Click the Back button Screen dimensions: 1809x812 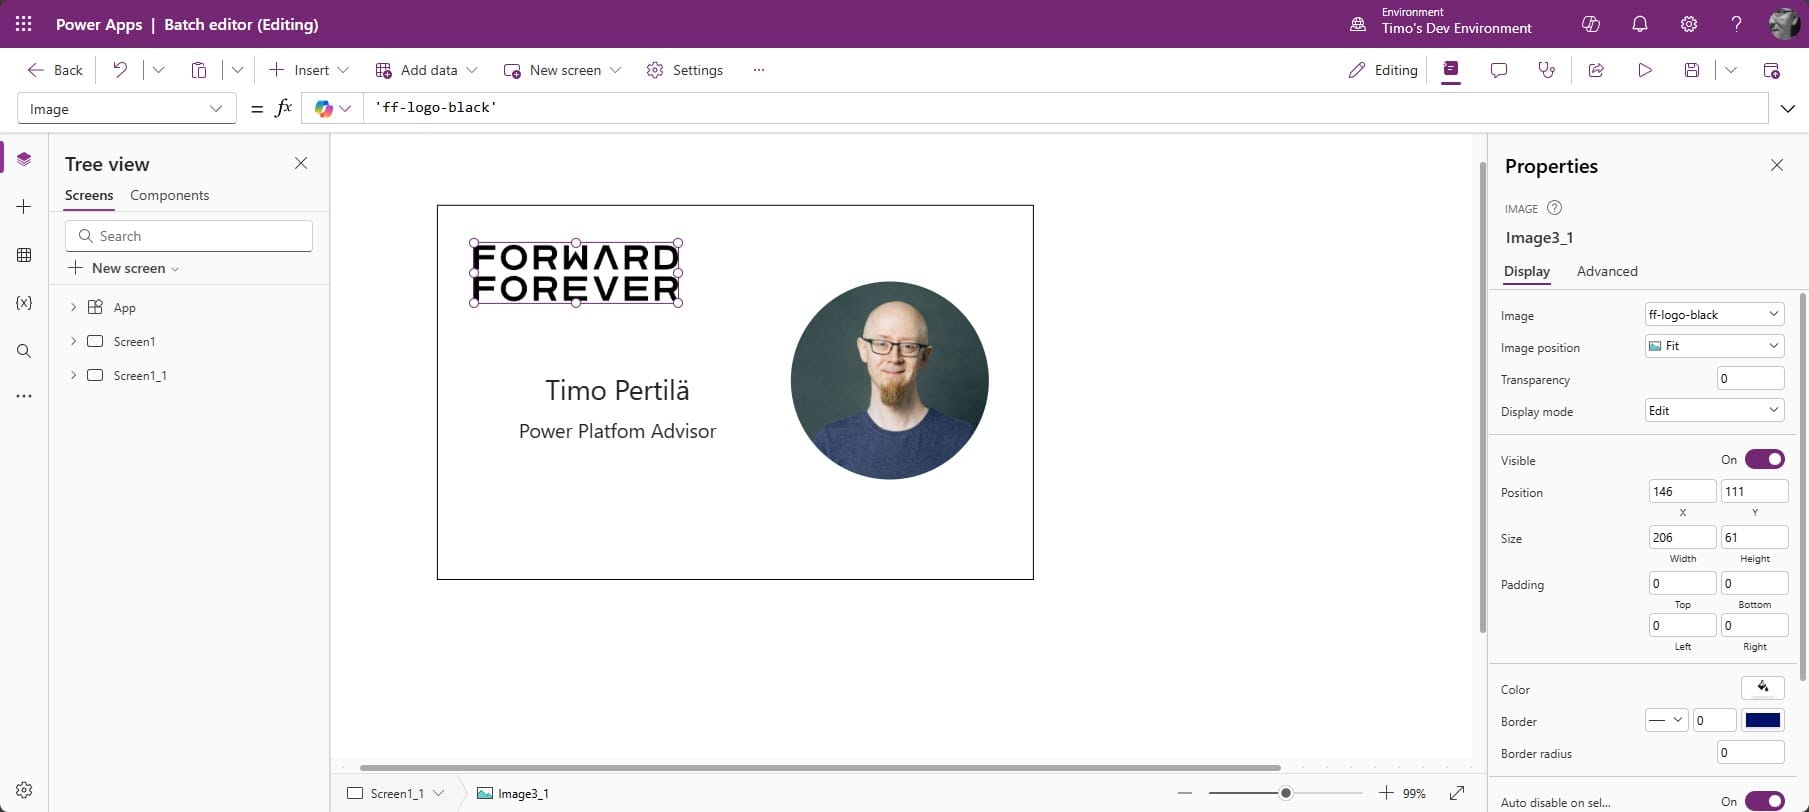[55, 70]
